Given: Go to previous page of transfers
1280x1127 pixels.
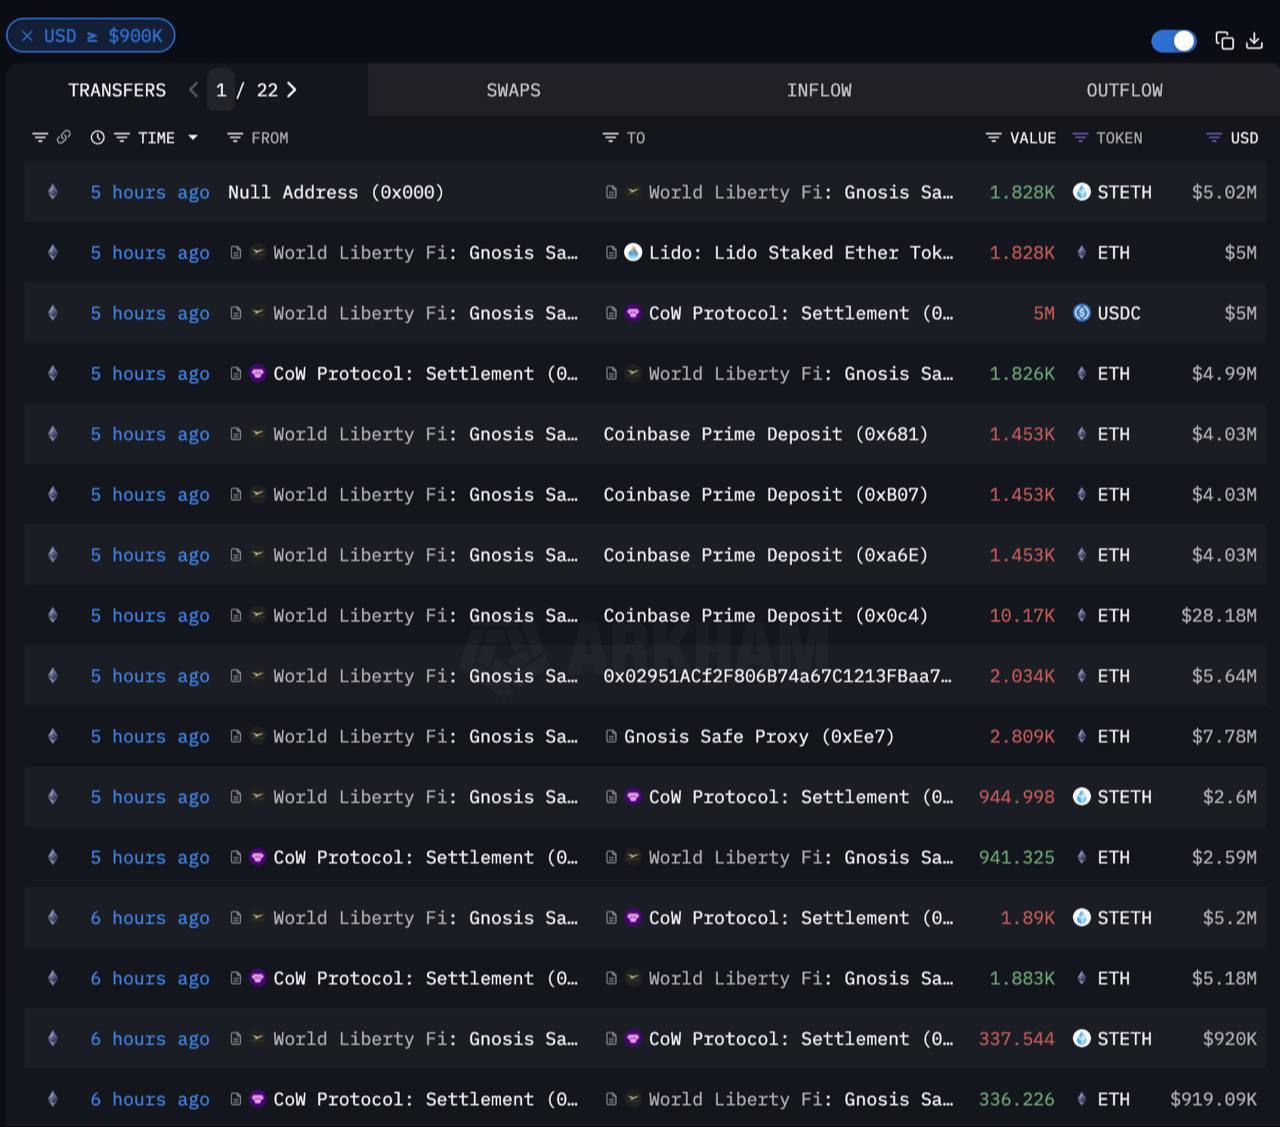Looking at the screenshot, I should 193,90.
